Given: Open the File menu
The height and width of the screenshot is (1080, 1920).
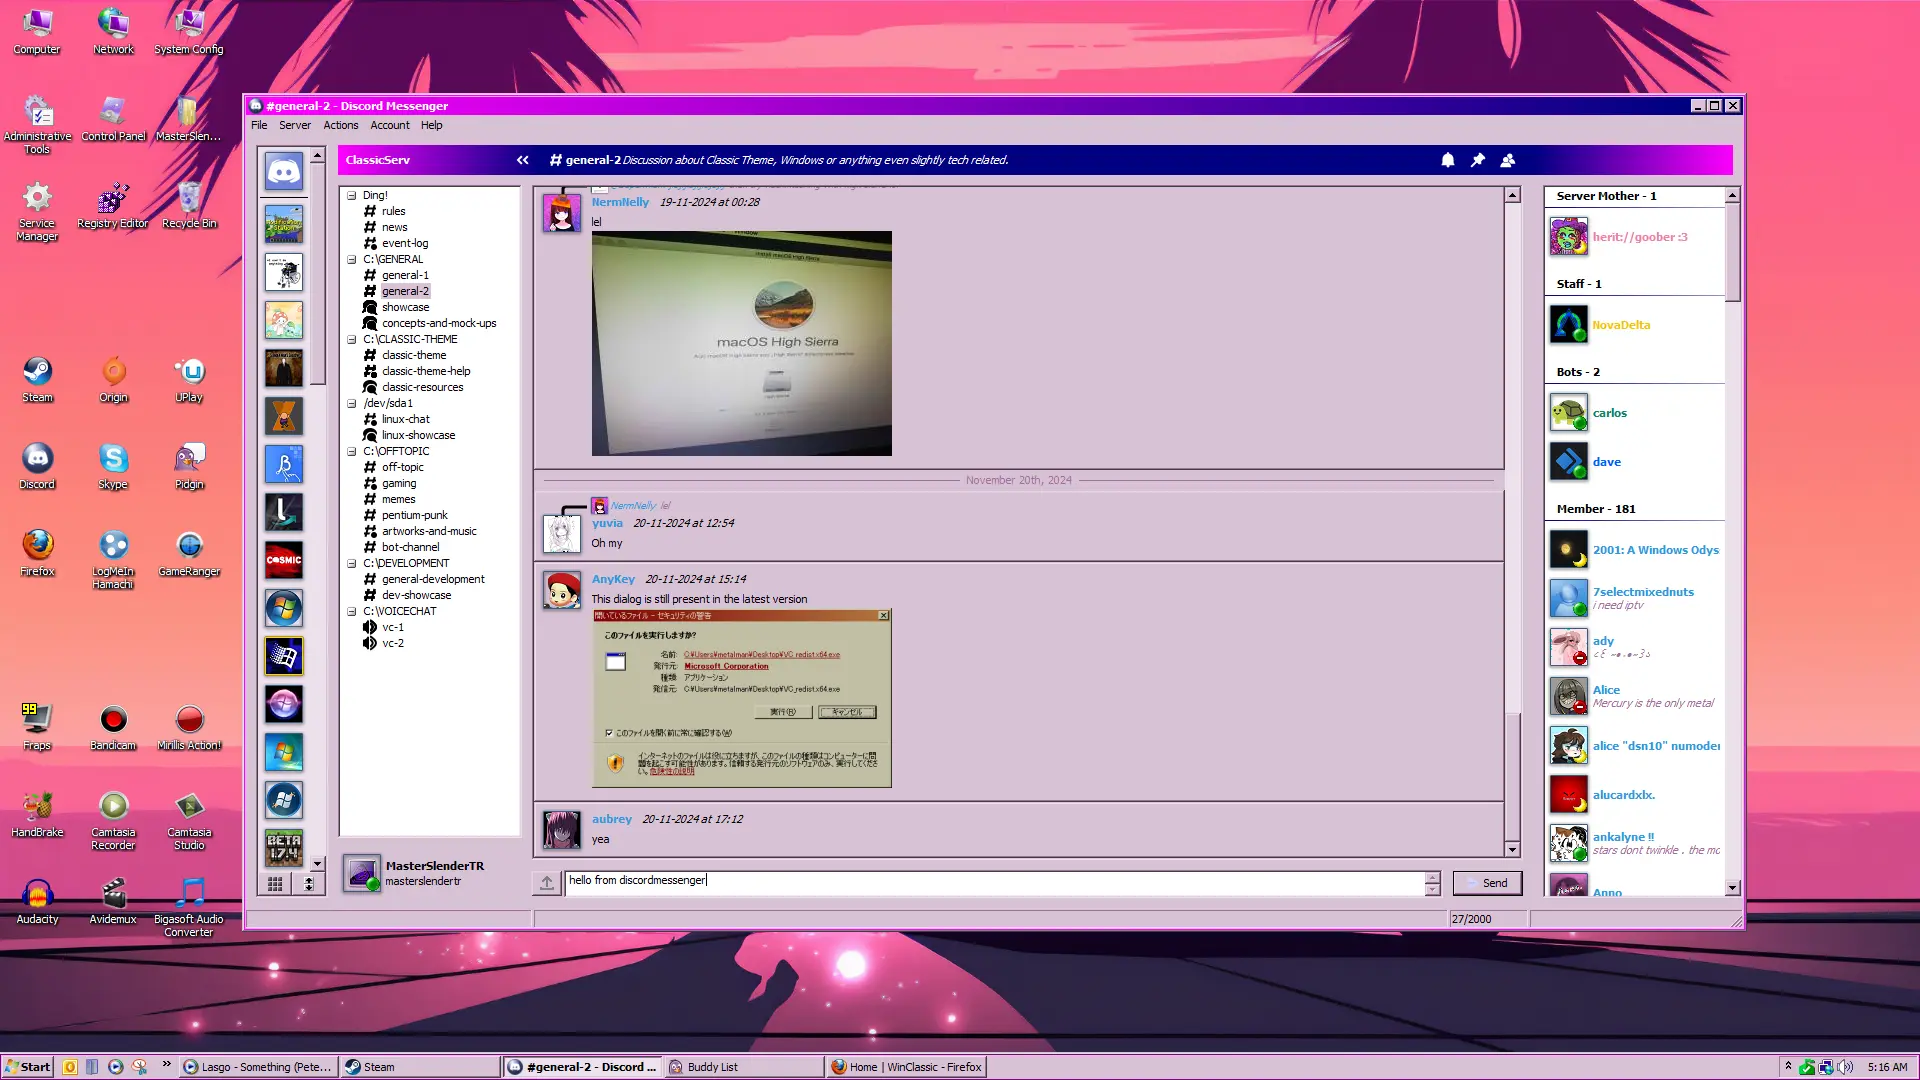Looking at the screenshot, I should coord(259,125).
